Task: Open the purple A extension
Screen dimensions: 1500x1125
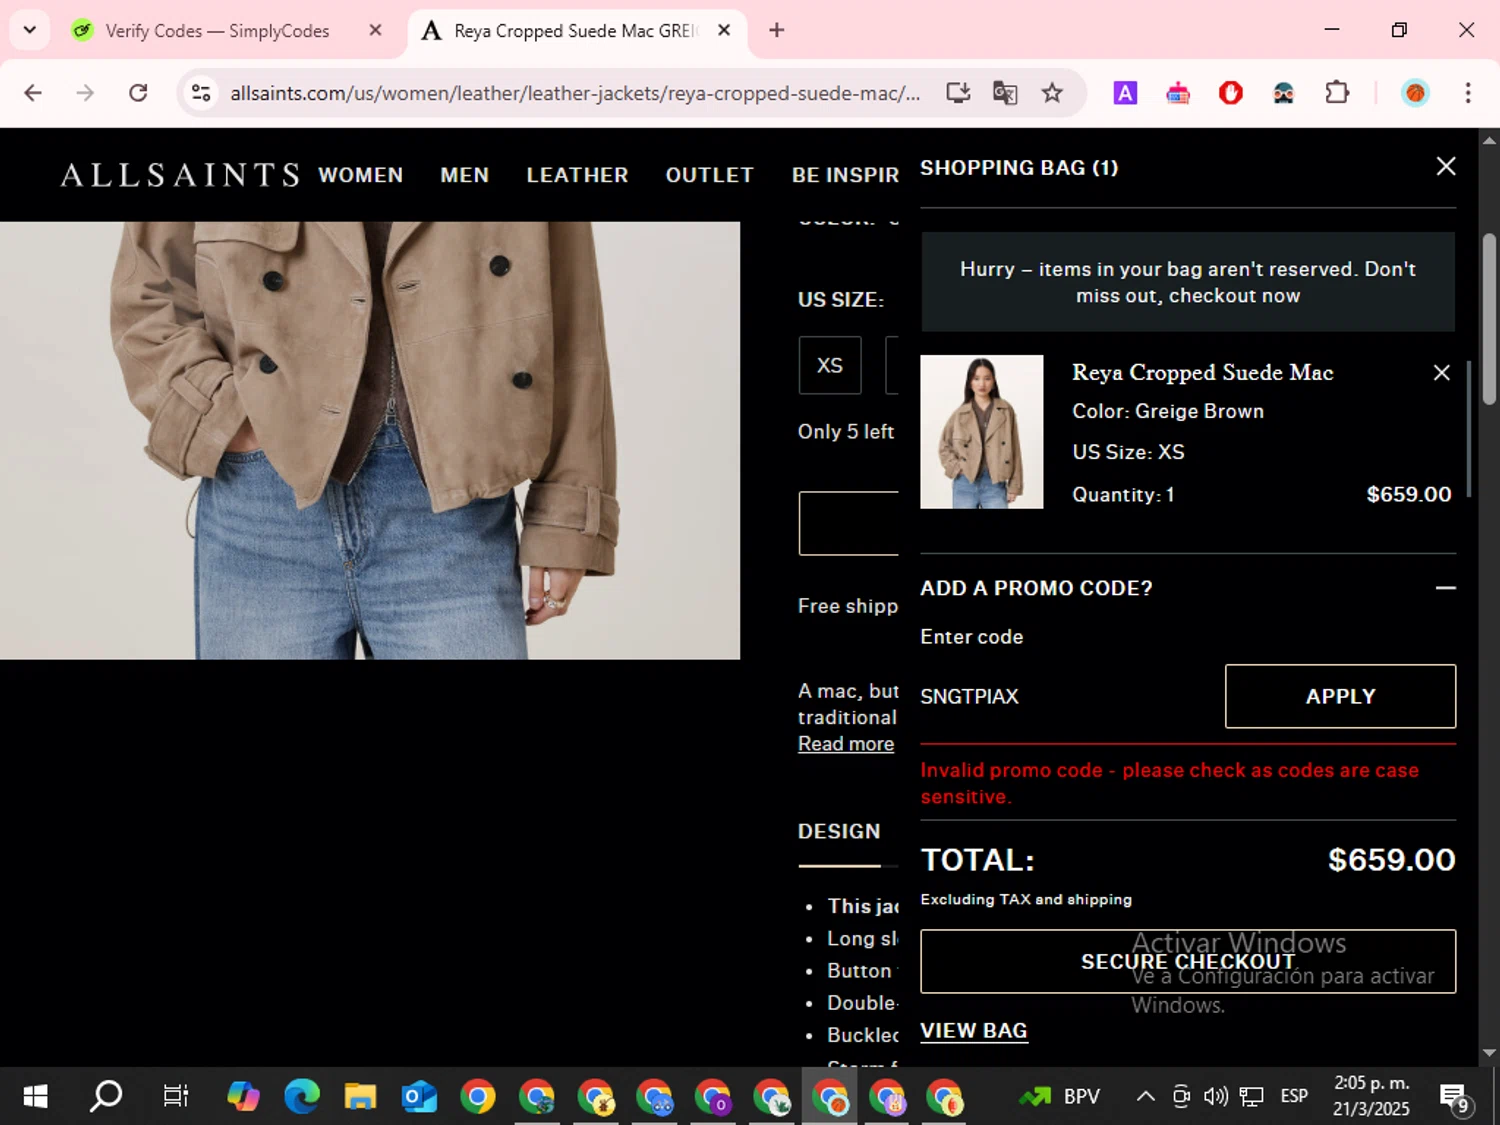Action: point(1125,93)
